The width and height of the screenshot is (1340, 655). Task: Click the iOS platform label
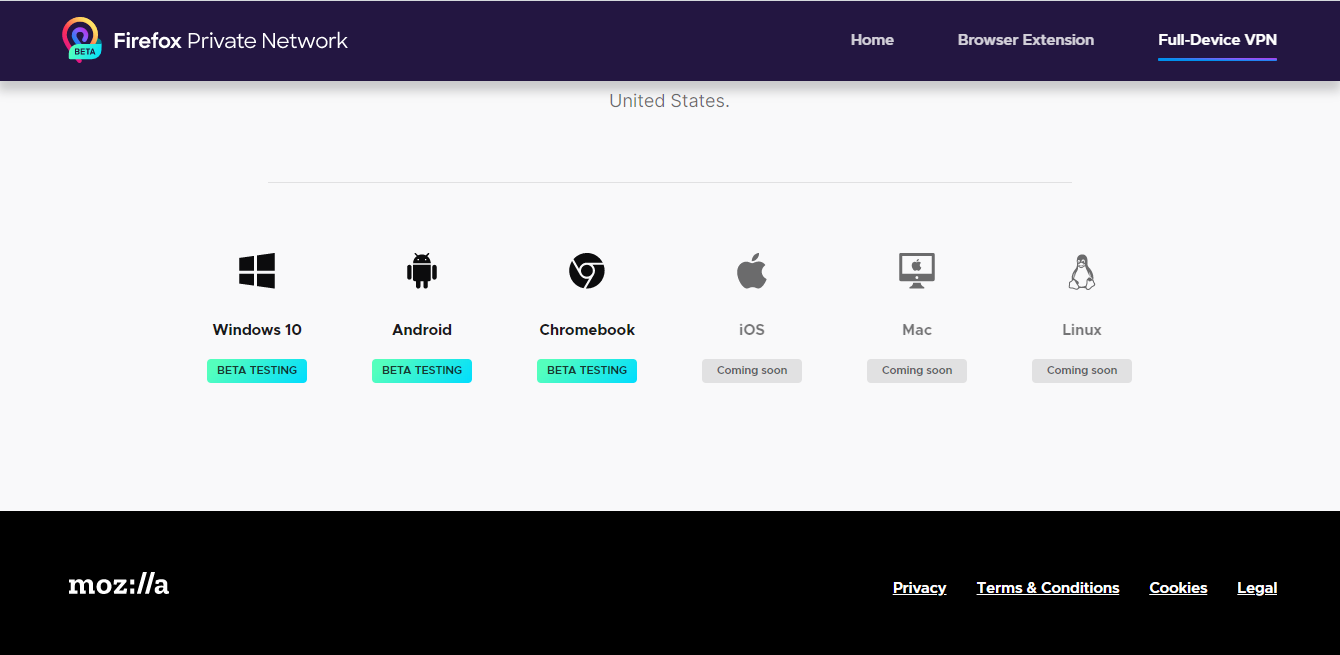[x=752, y=330]
